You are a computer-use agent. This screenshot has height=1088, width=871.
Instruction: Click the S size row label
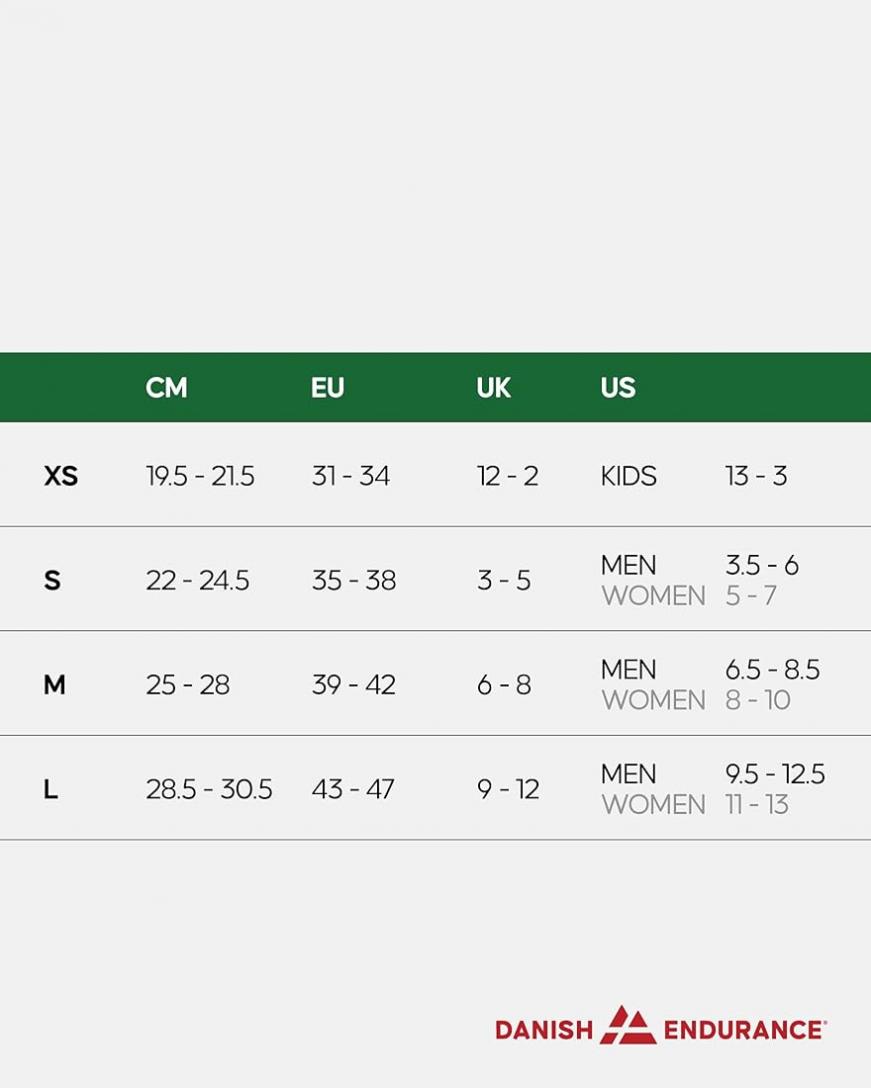point(52,580)
